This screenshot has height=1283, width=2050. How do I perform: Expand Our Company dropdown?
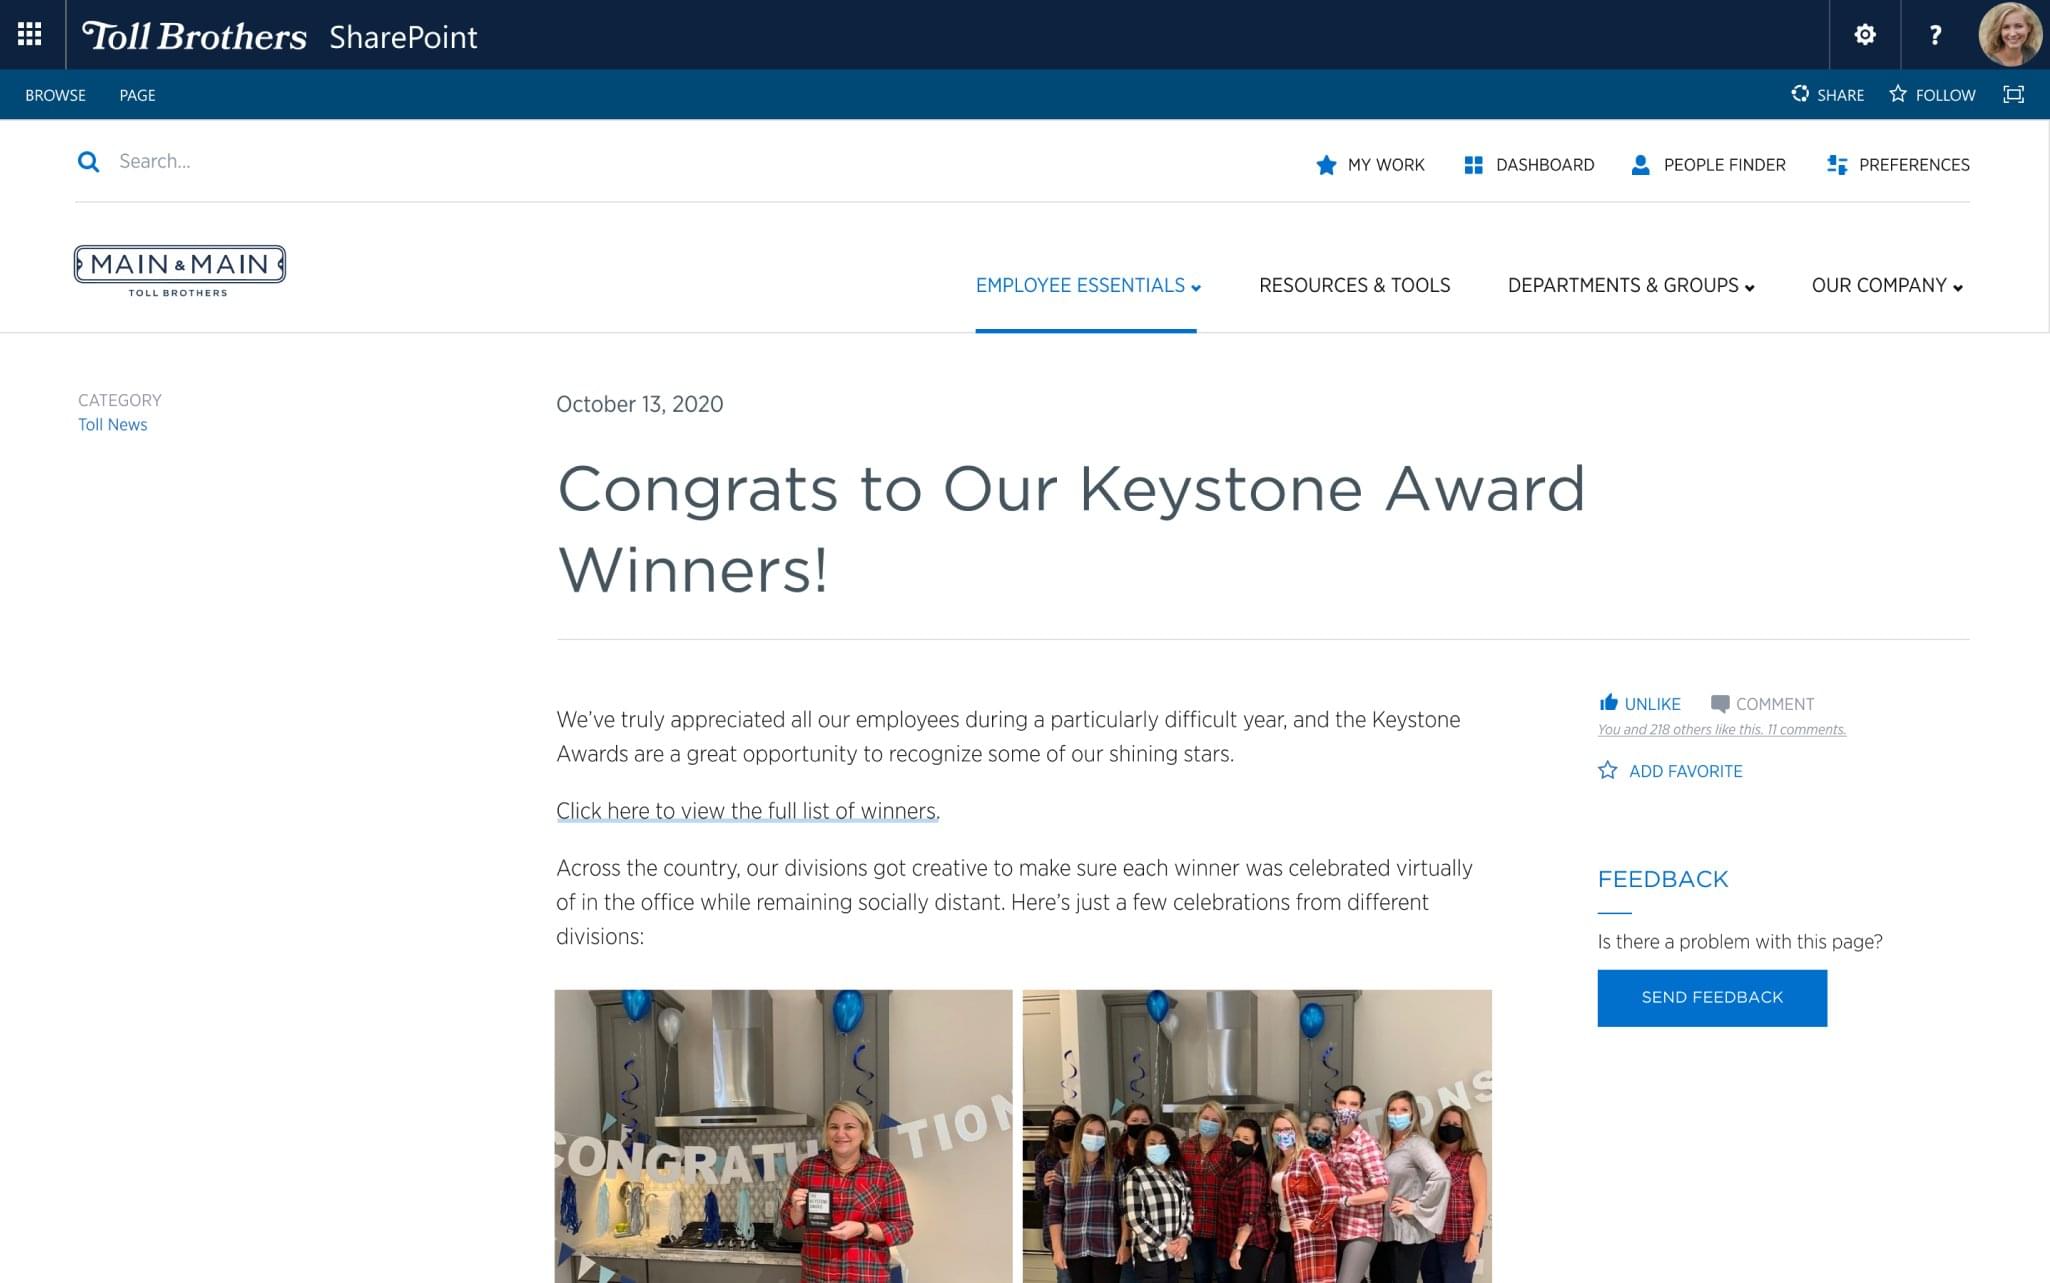[1886, 286]
